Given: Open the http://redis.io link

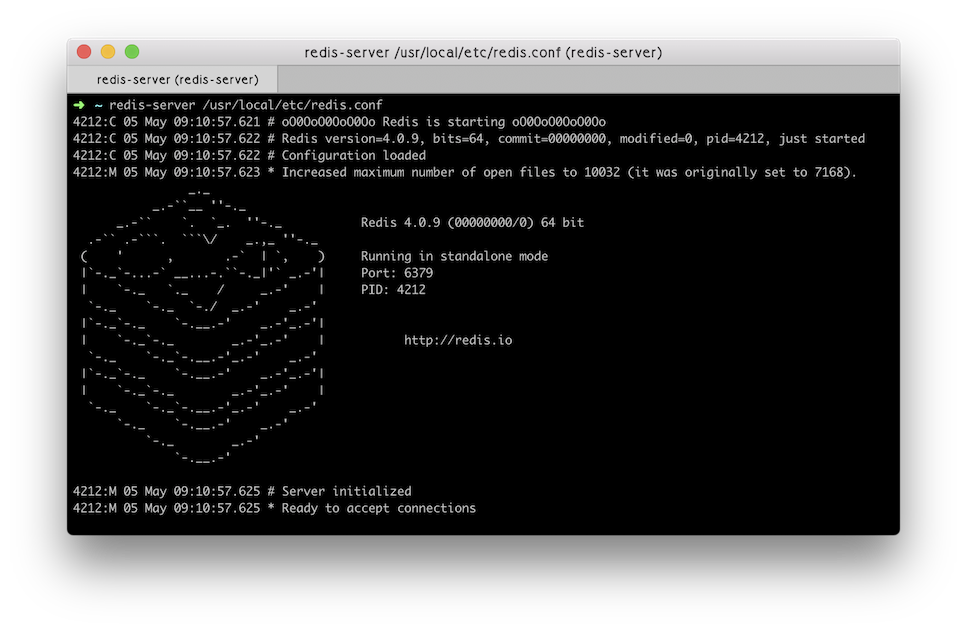Looking at the screenshot, I should [x=458, y=340].
